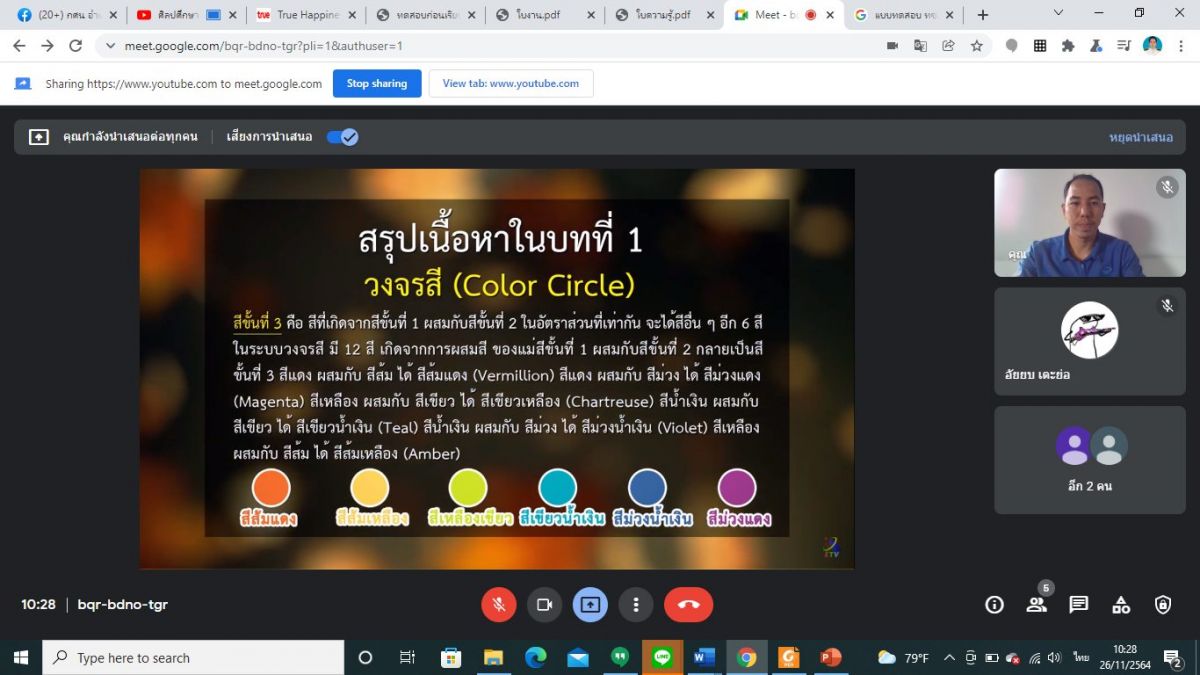Unmute the microphone in Meet
The height and width of the screenshot is (675, 1200).
click(498, 604)
